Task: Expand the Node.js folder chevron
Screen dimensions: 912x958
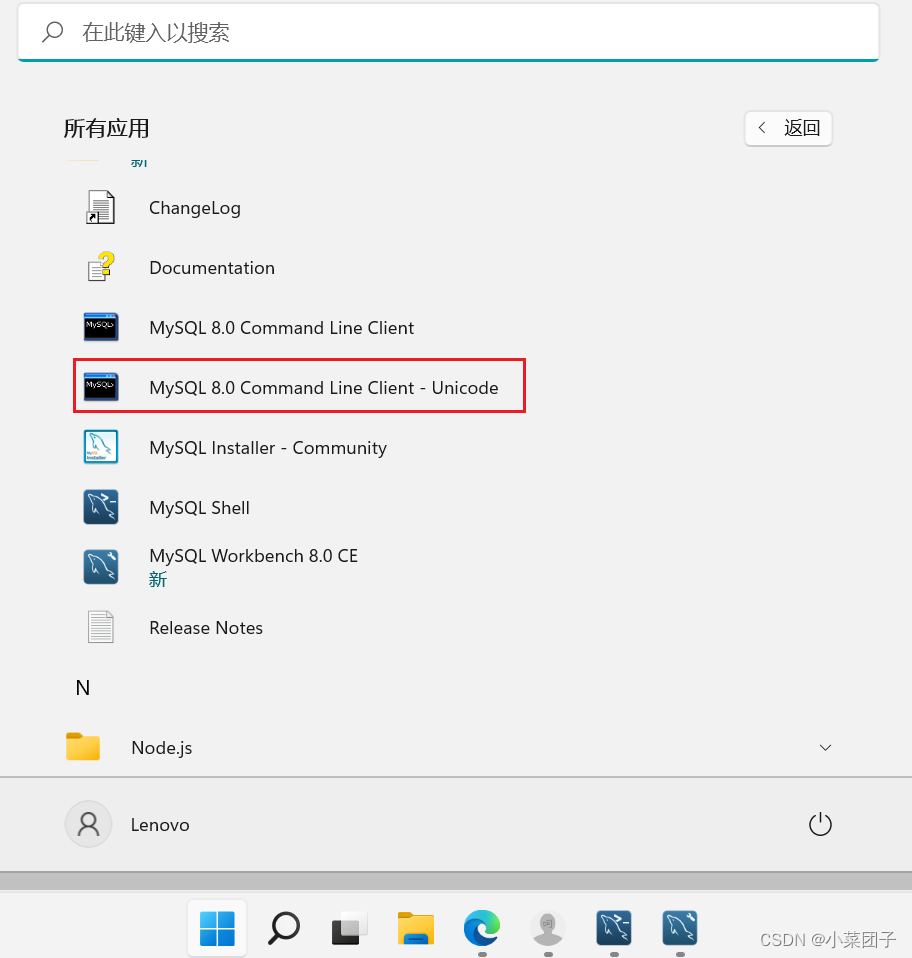Action: coord(825,747)
